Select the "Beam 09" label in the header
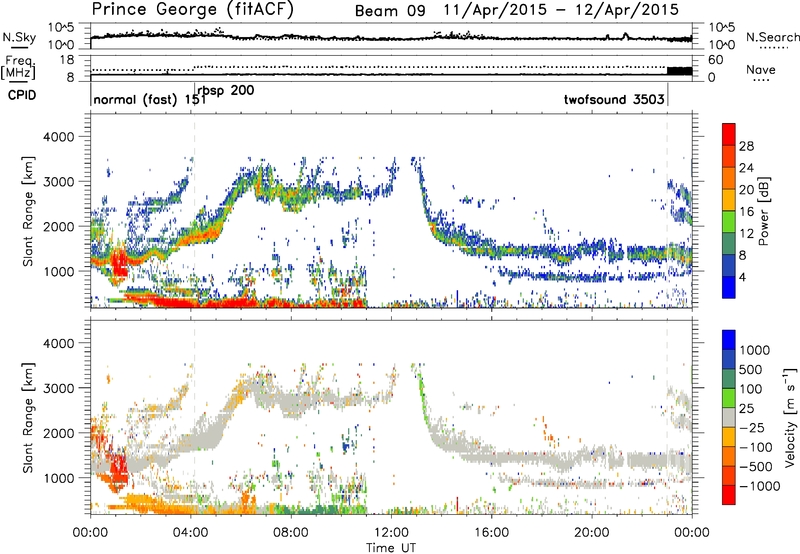Viewport: 800px width, 554px height. 390,11
